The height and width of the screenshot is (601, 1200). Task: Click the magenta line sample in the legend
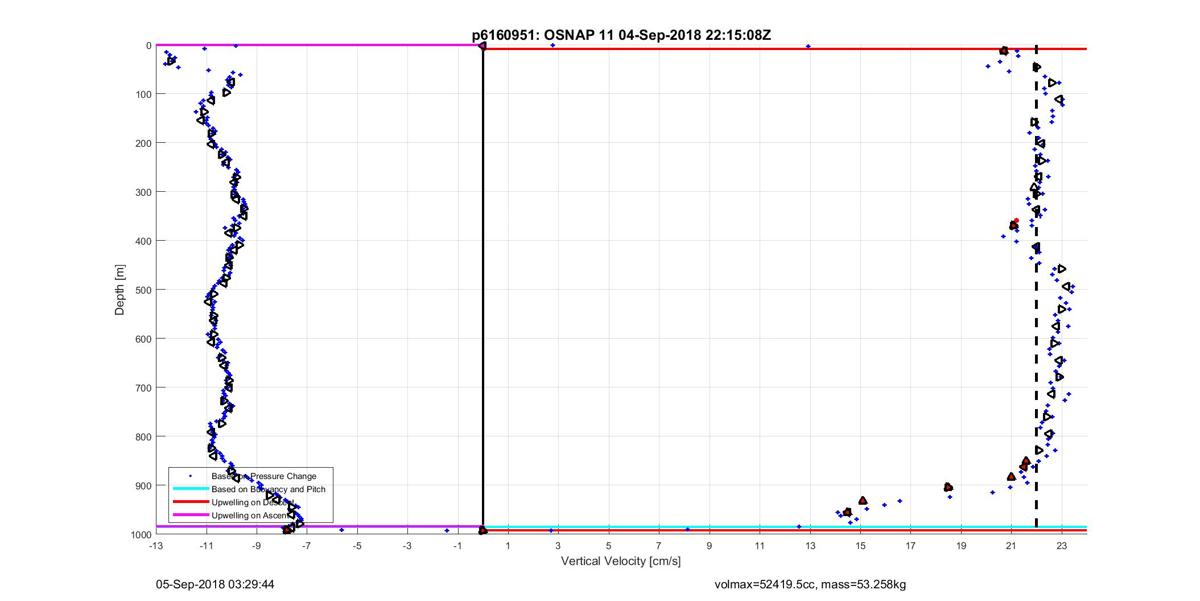click(190, 514)
